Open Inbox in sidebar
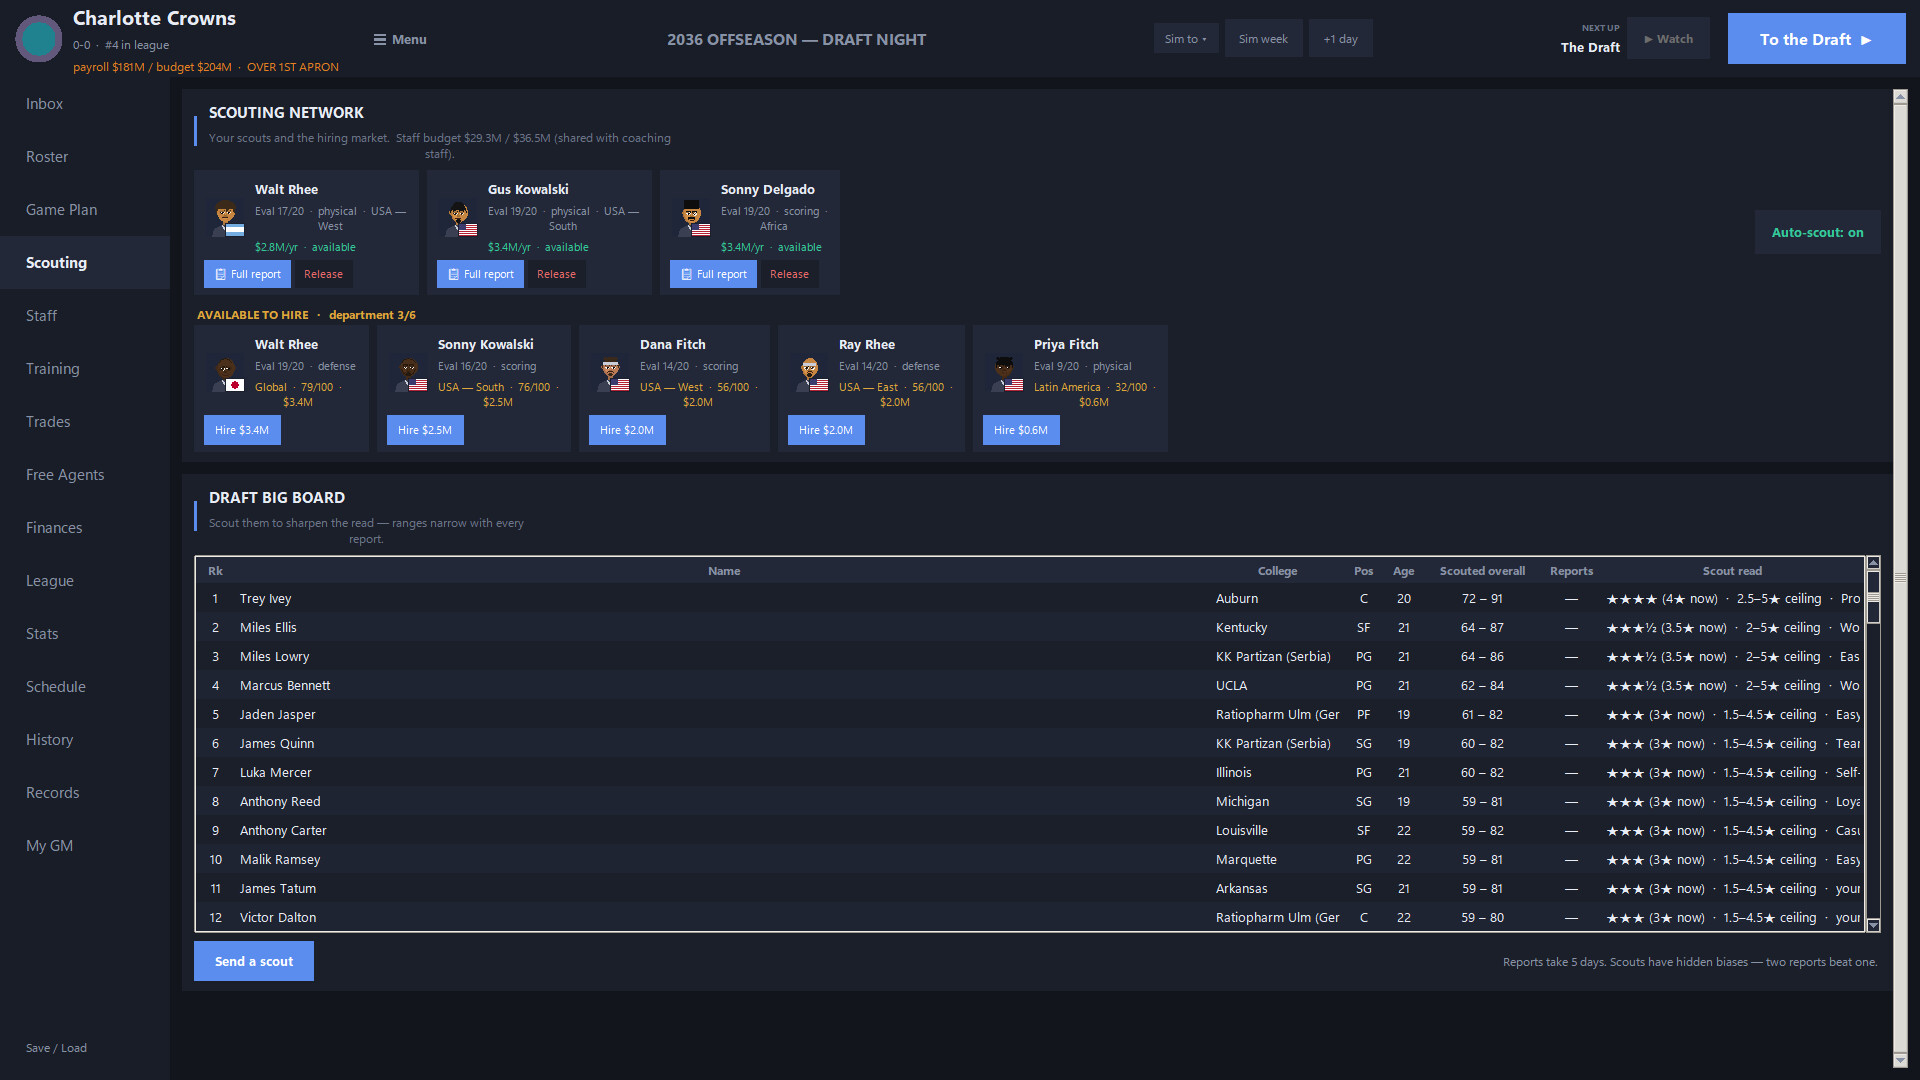This screenshot has height=1080, width=1920. pyautogui.click(x=85, y=104)
